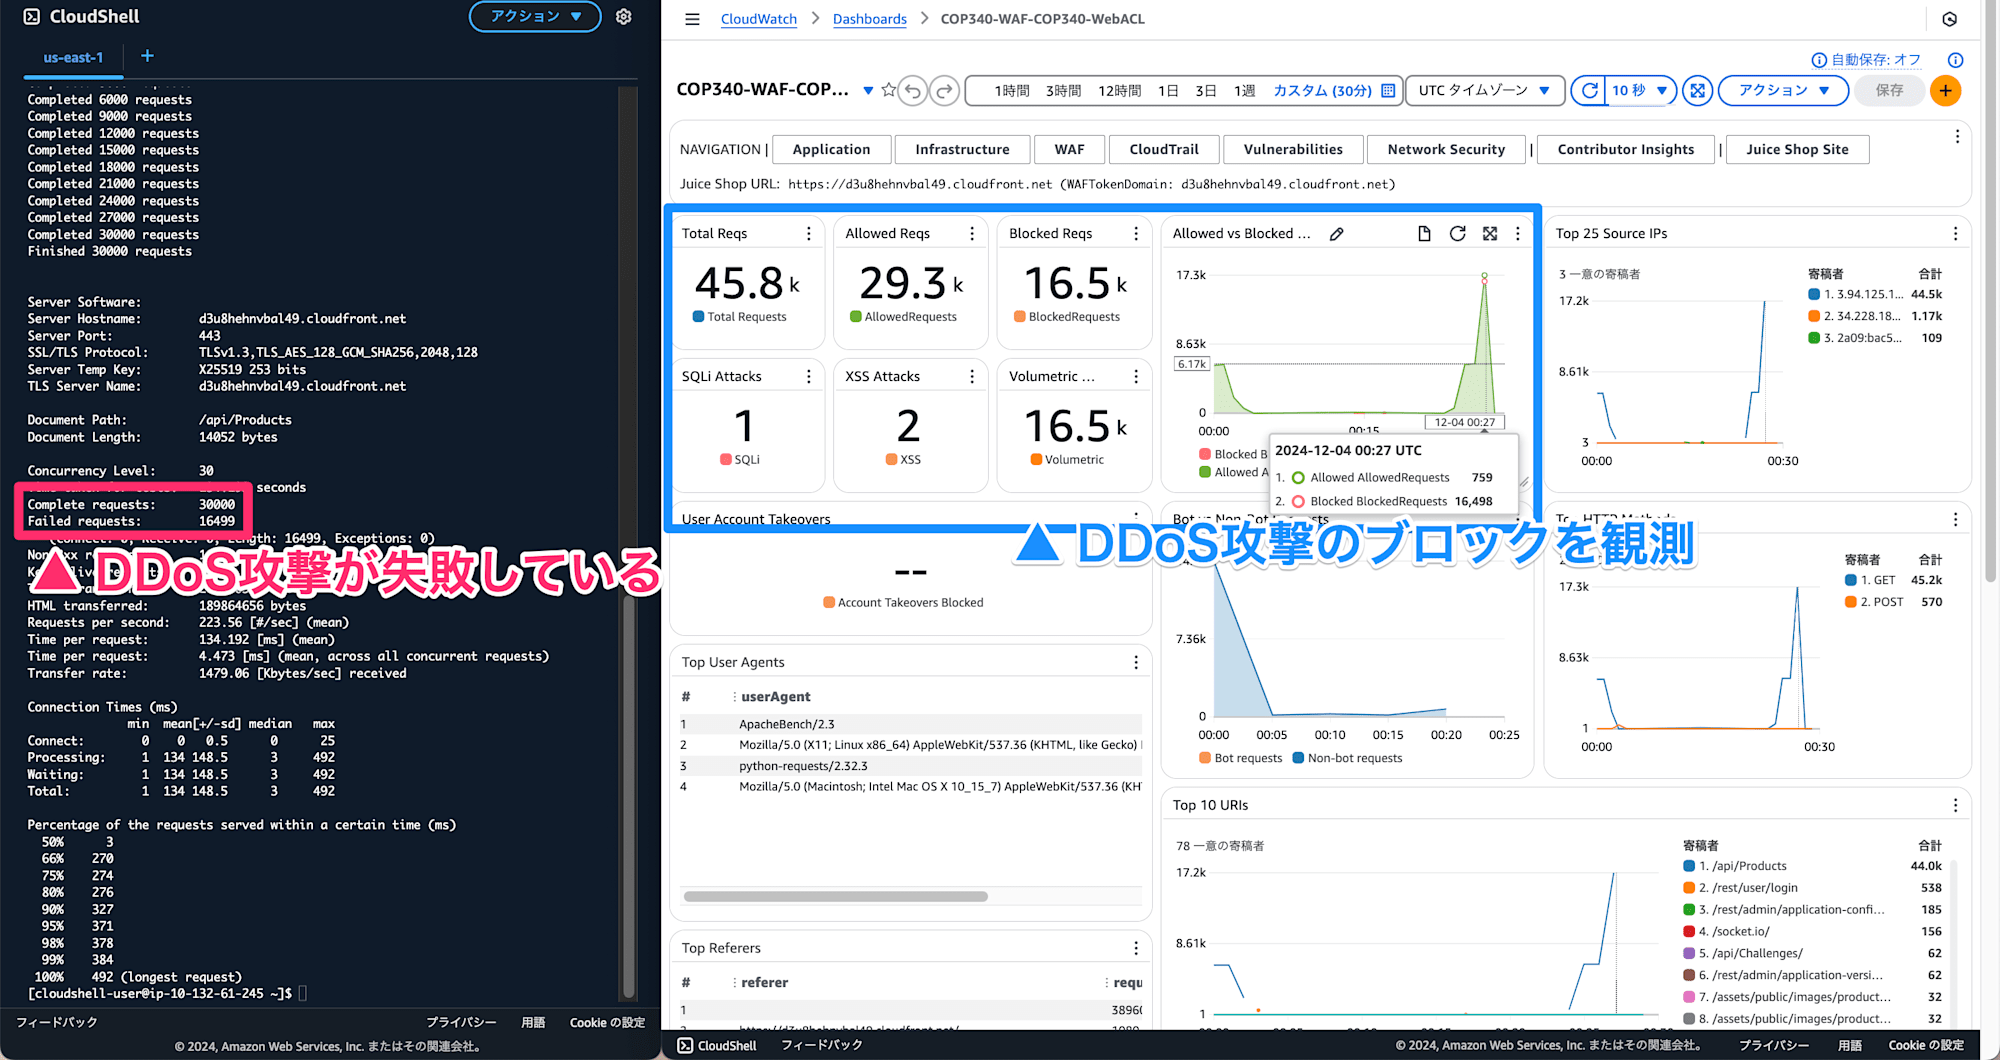Go to the Application dashboard
Screen dimensions: 2000x1060
[x=831, y=149]
